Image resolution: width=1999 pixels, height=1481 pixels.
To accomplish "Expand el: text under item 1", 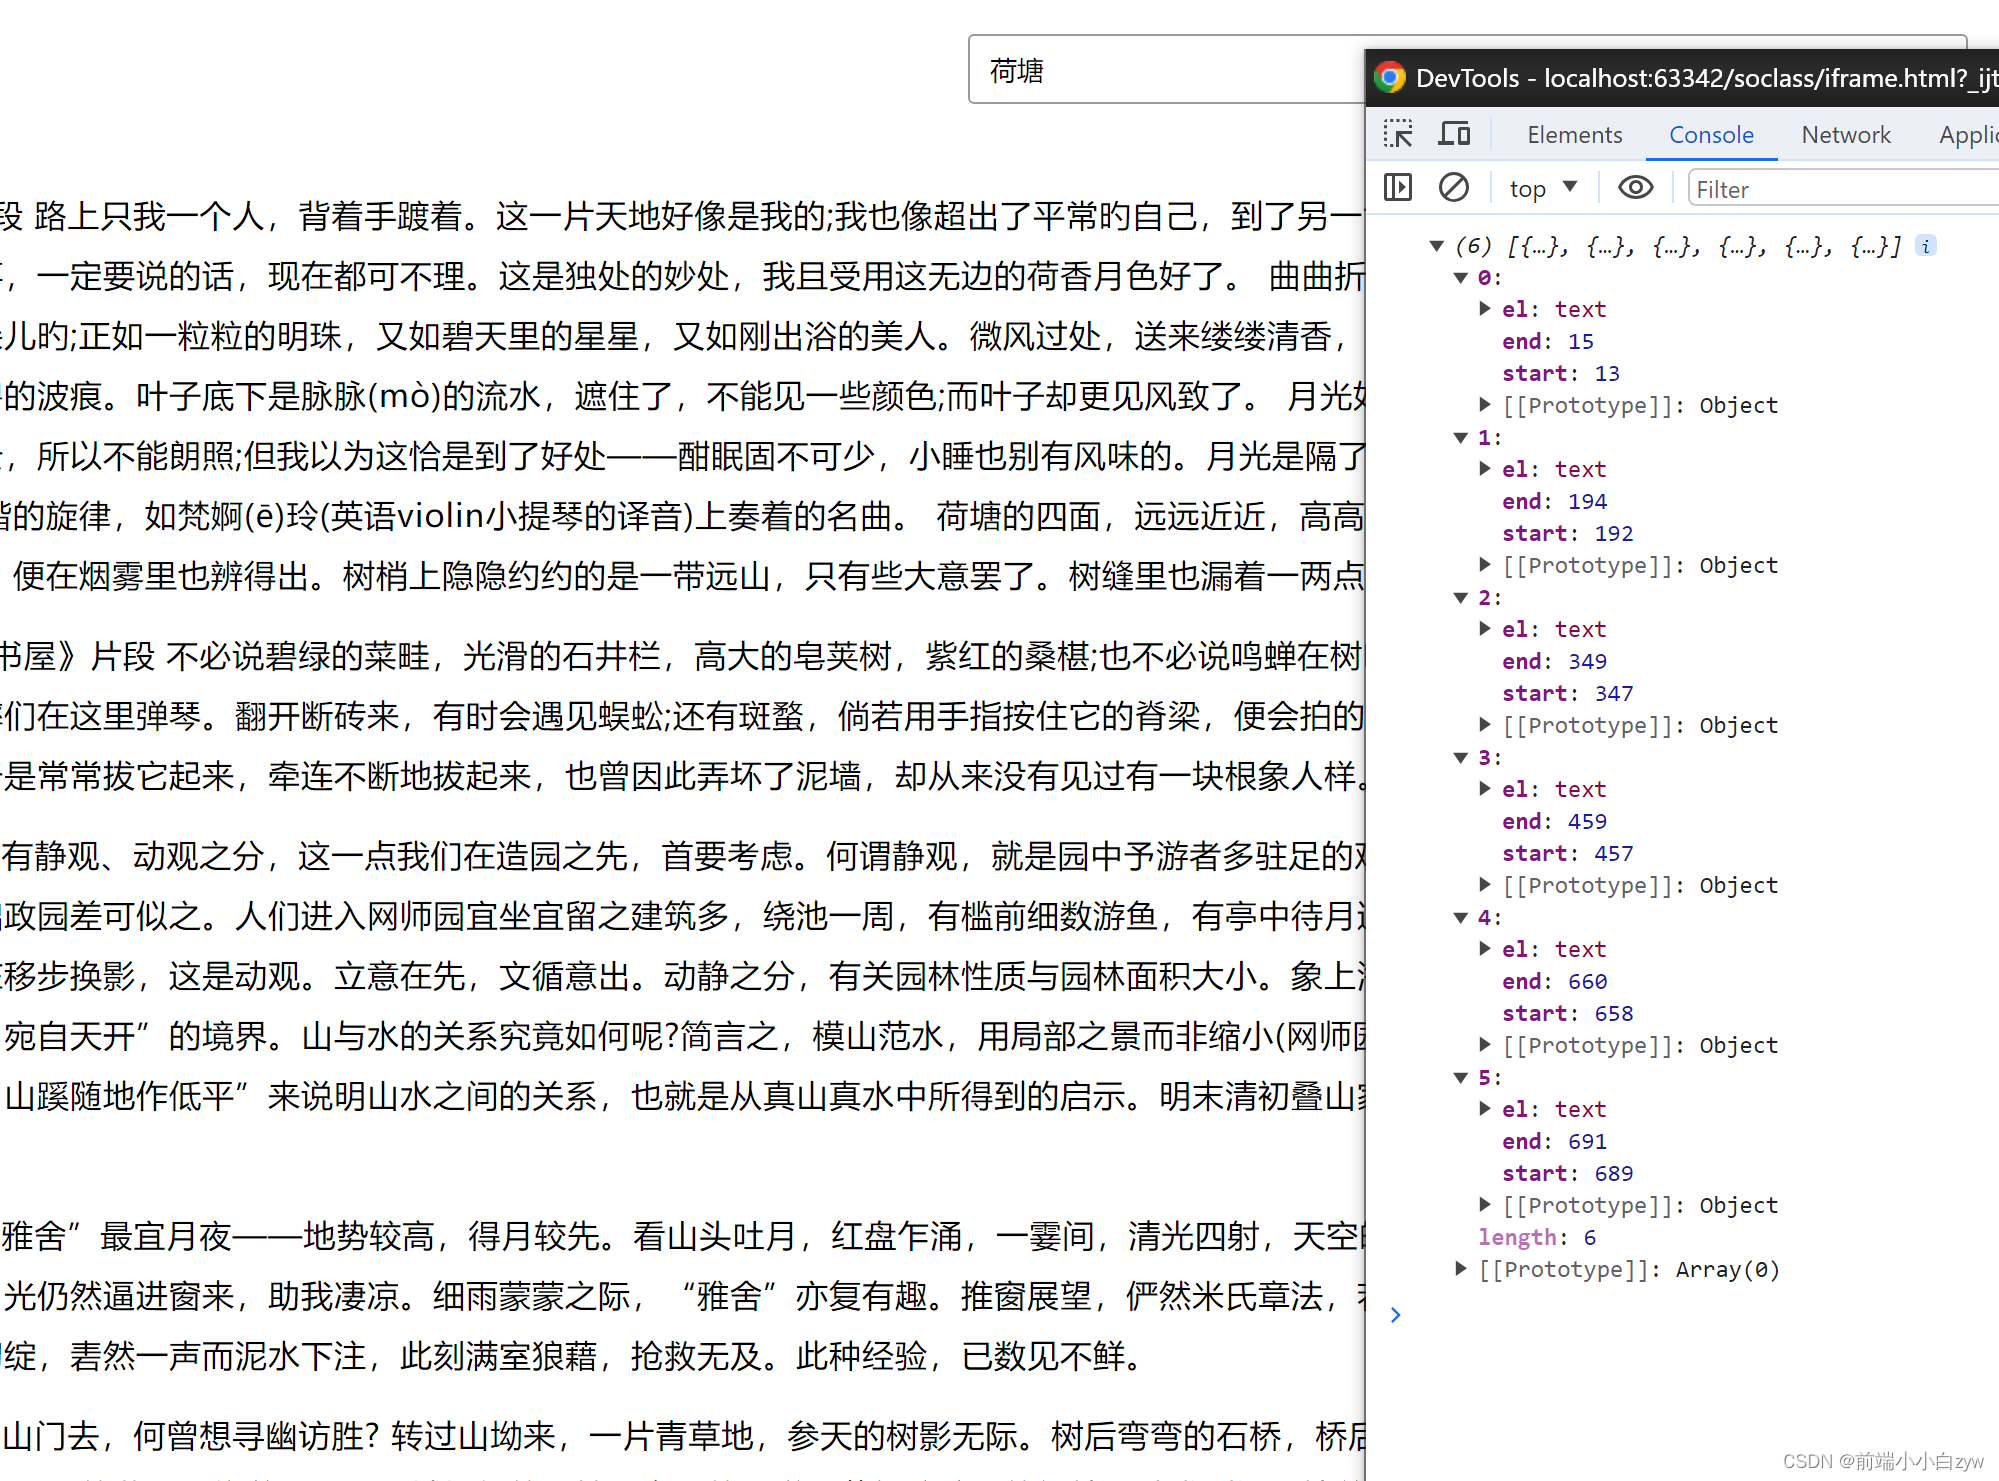I will tap(1485, 469).
